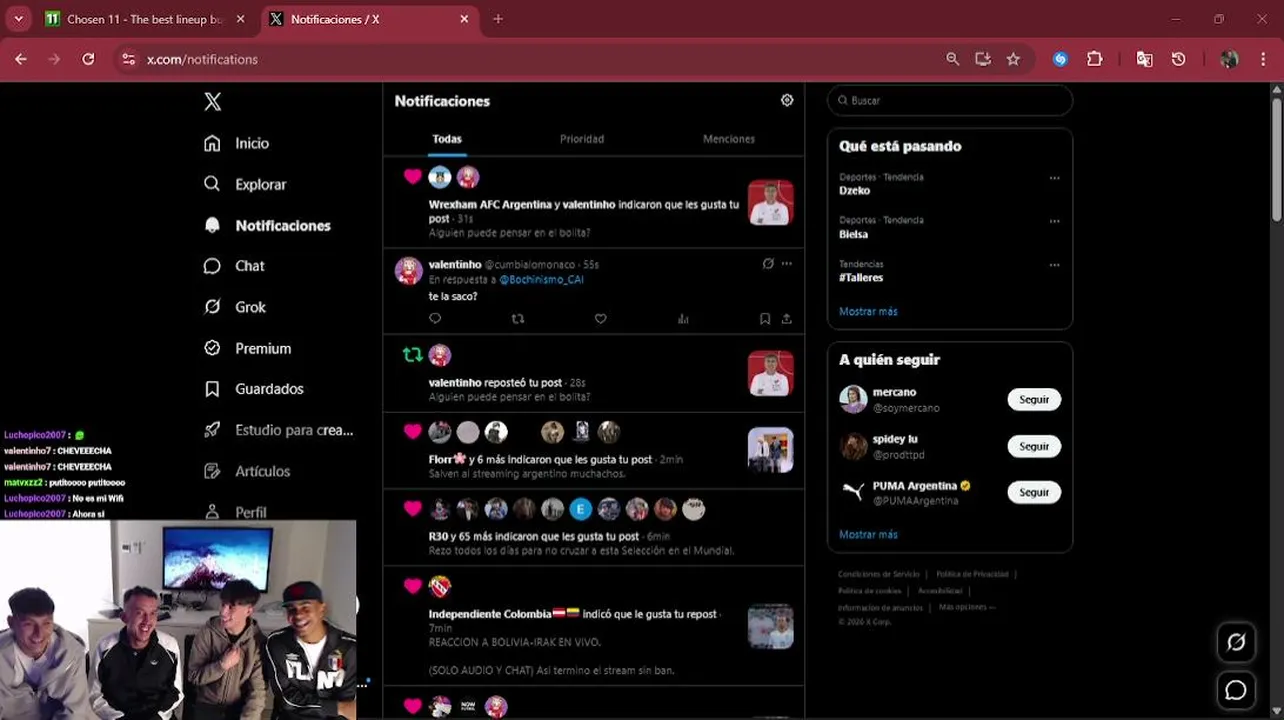Open Artículos in sidebar
The height and width of the screenshot is (720, 1284).
point(247,471)
